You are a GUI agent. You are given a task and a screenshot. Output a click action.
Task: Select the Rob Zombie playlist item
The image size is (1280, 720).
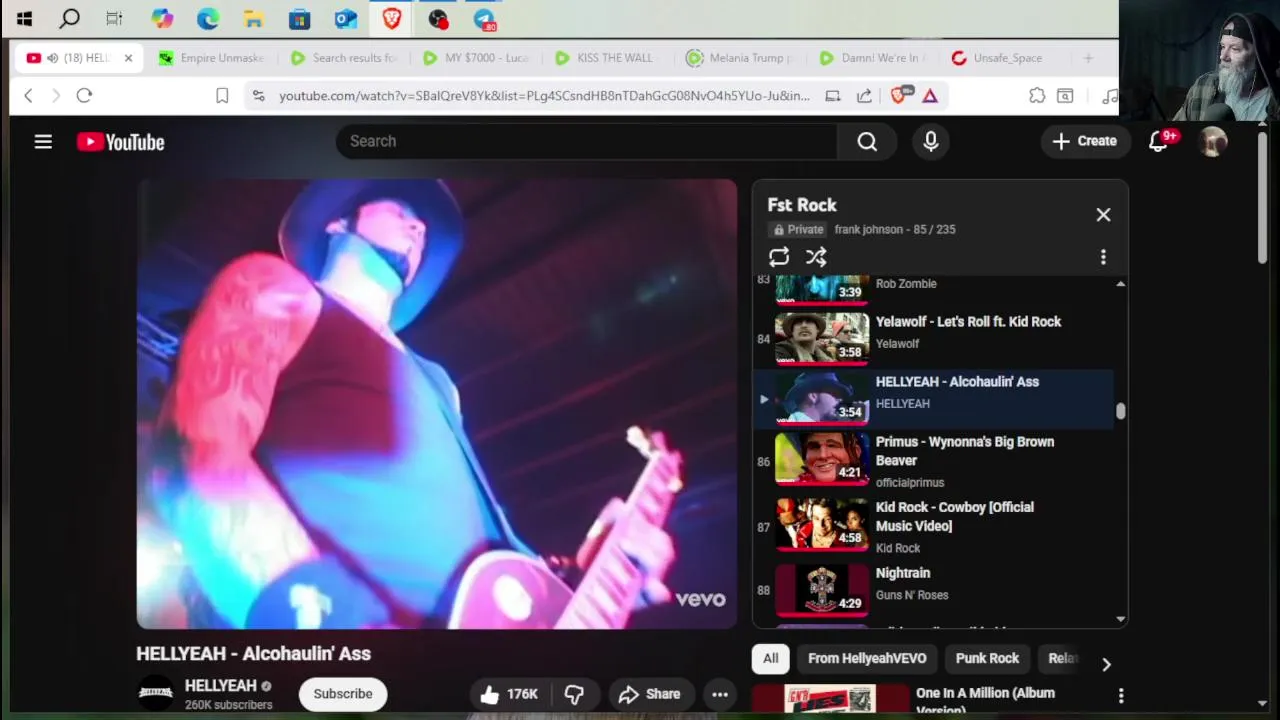point(934,289)
